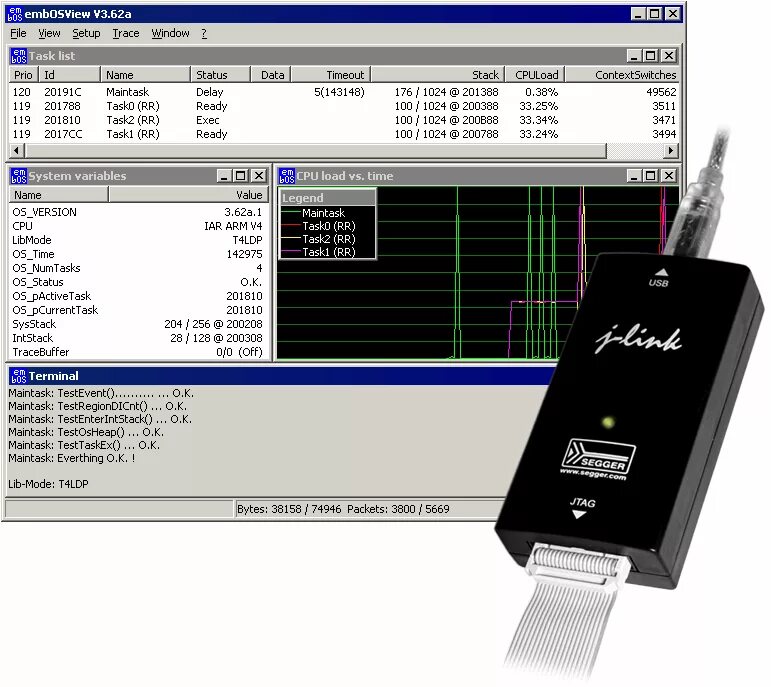Click the Task list window icon
Viewport: 771px width, 687px height.
point(19,56)
